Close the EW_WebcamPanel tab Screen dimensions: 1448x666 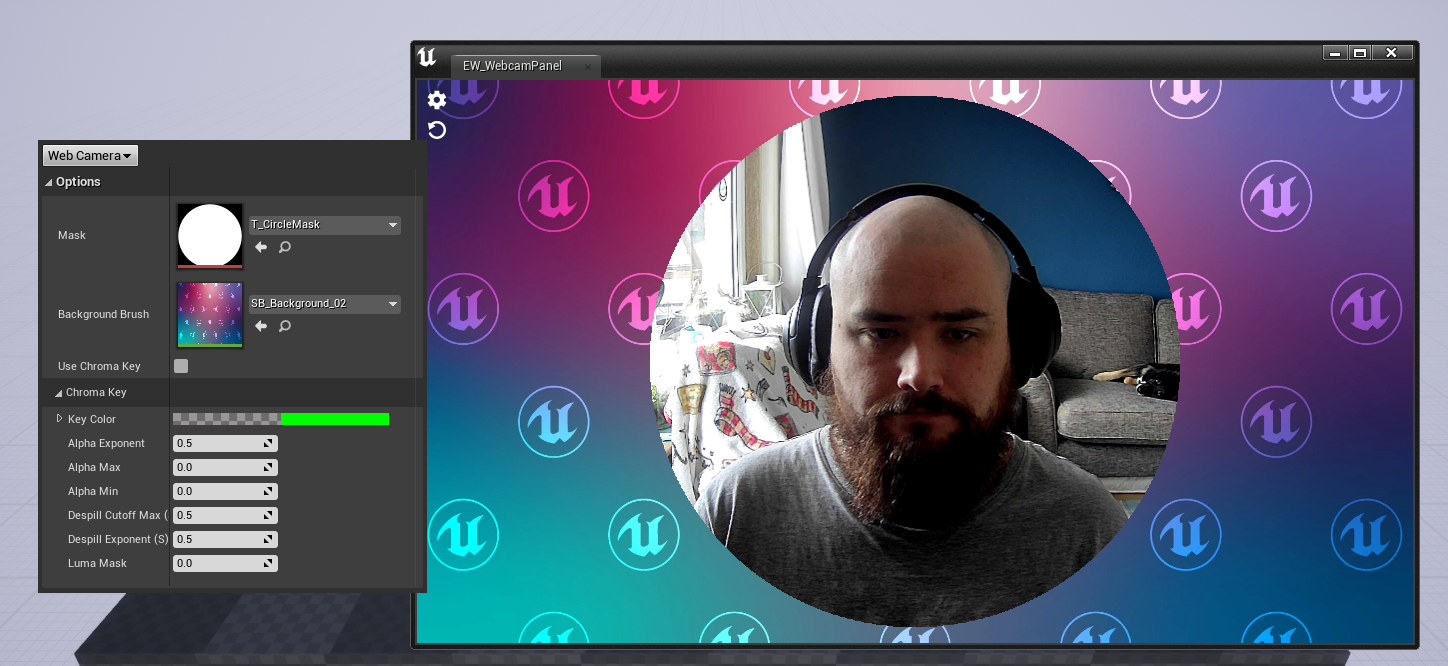[588, 67]
